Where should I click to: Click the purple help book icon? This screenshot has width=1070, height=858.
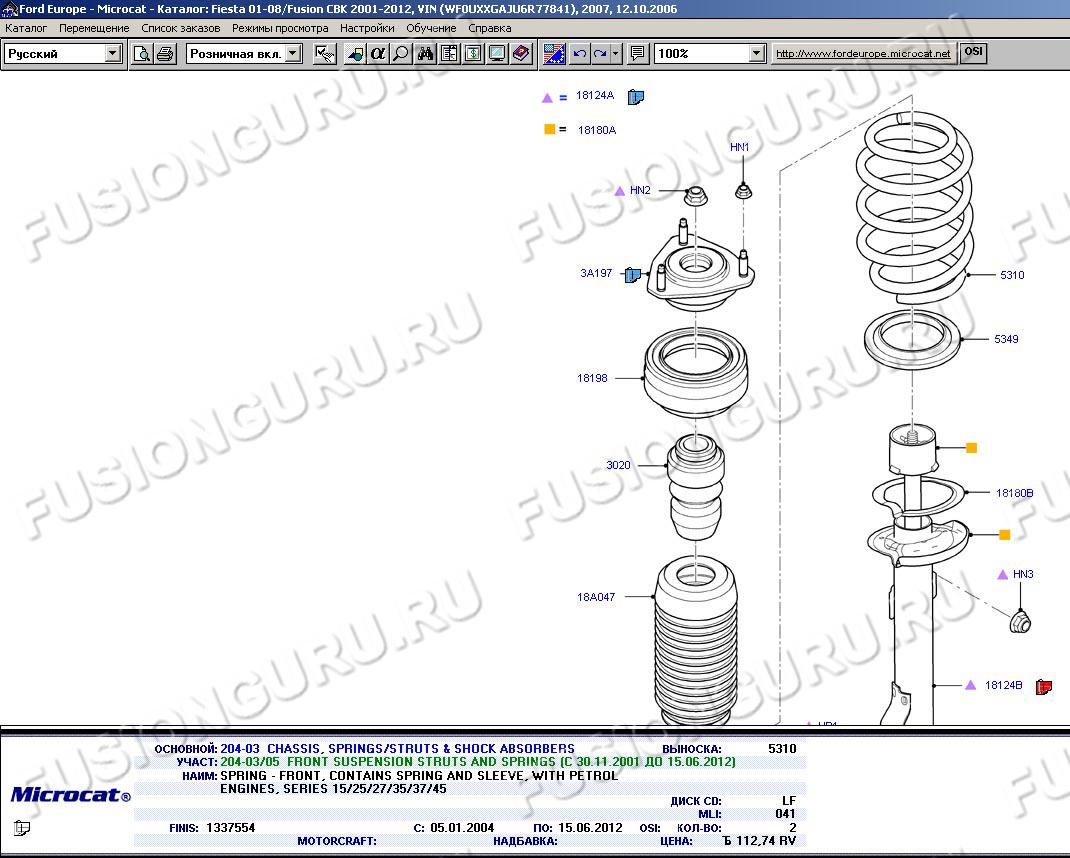(521, 53)
